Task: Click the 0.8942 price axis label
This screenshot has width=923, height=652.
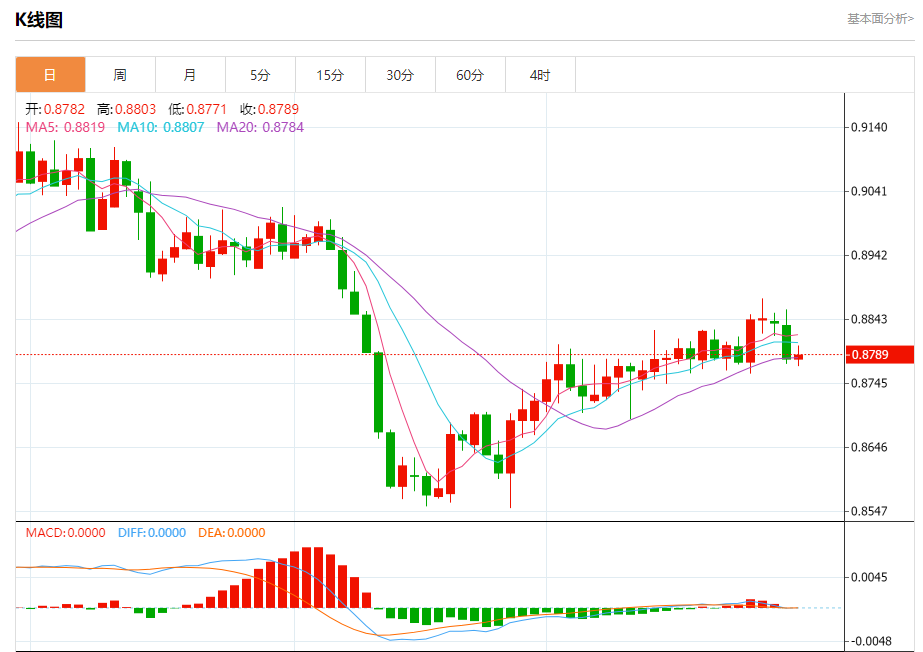Action: coord(869,255)
